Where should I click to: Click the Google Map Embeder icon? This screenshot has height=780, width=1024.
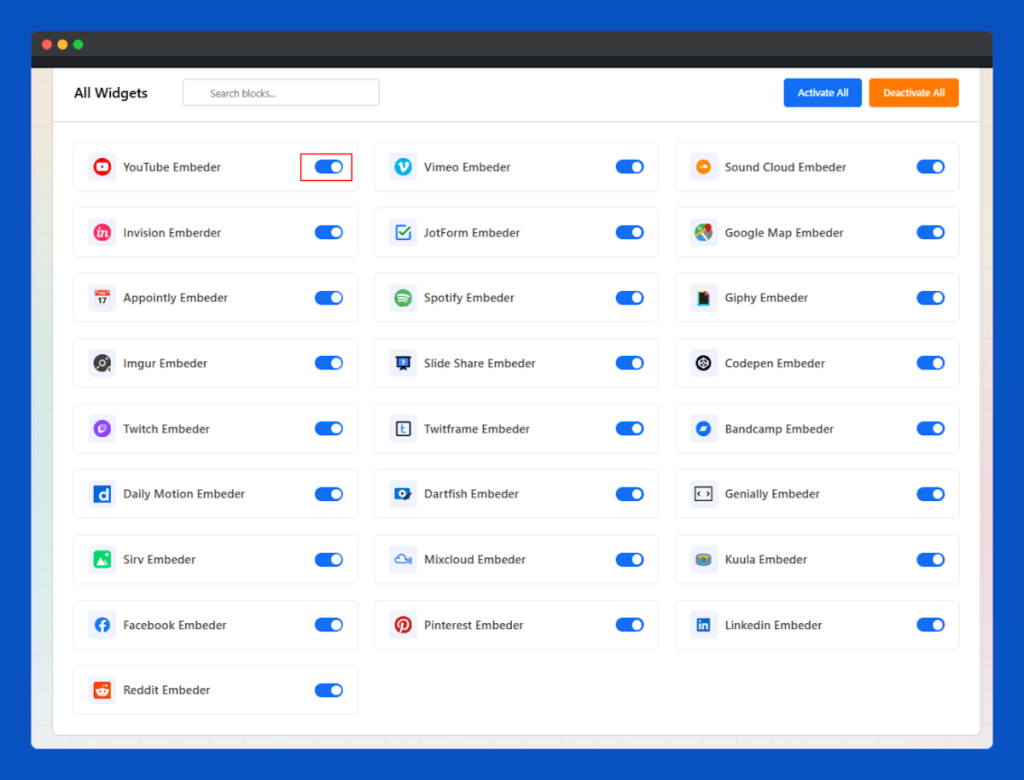(703, 232)
